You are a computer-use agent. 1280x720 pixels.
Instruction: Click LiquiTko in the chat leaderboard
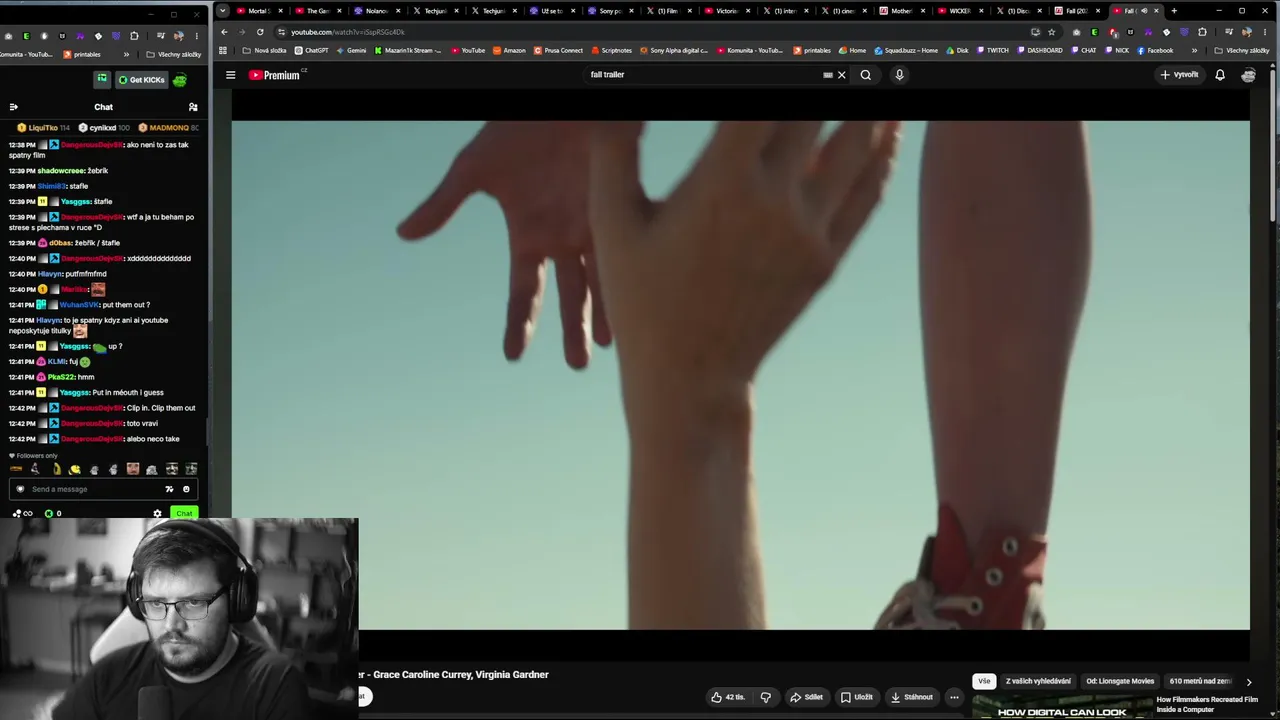coord(43,128)
